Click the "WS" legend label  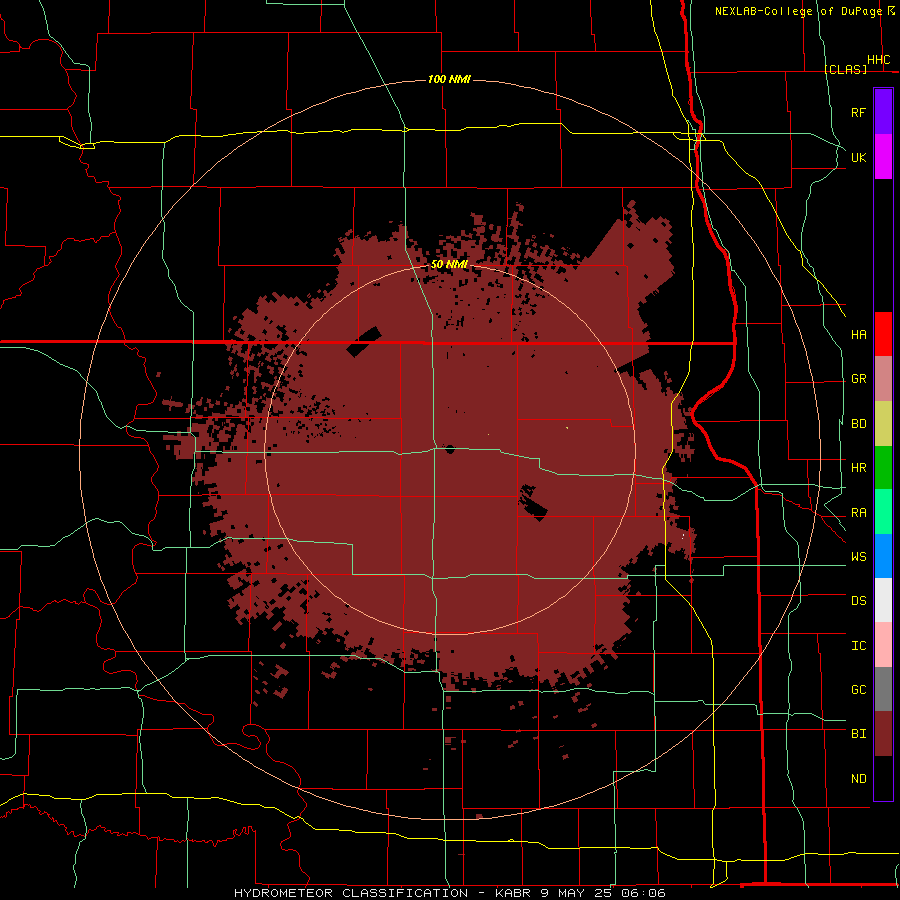click(859, 557)
